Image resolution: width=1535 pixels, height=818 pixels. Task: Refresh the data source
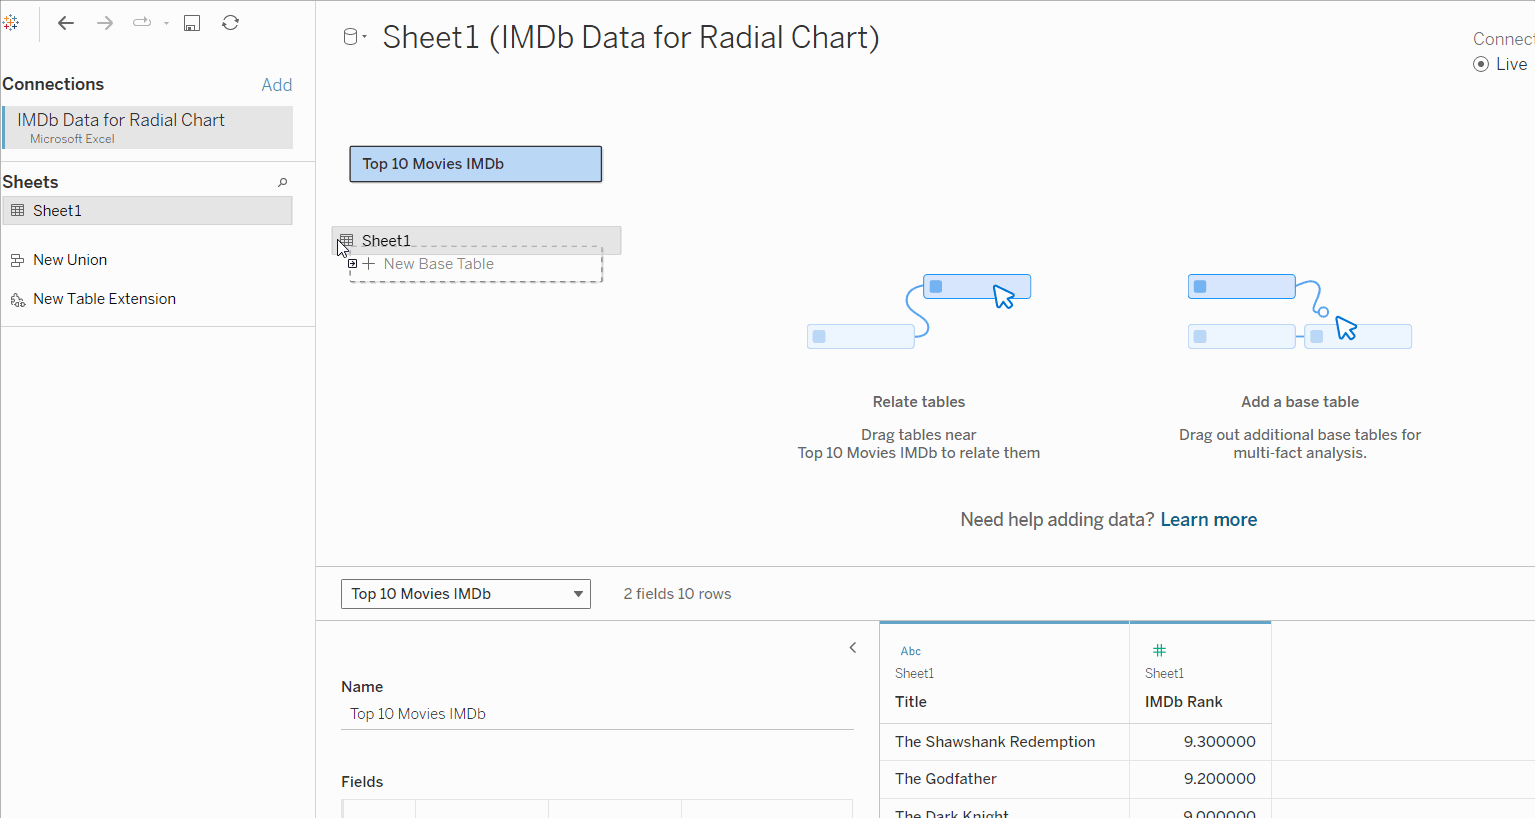click(230, 23)
